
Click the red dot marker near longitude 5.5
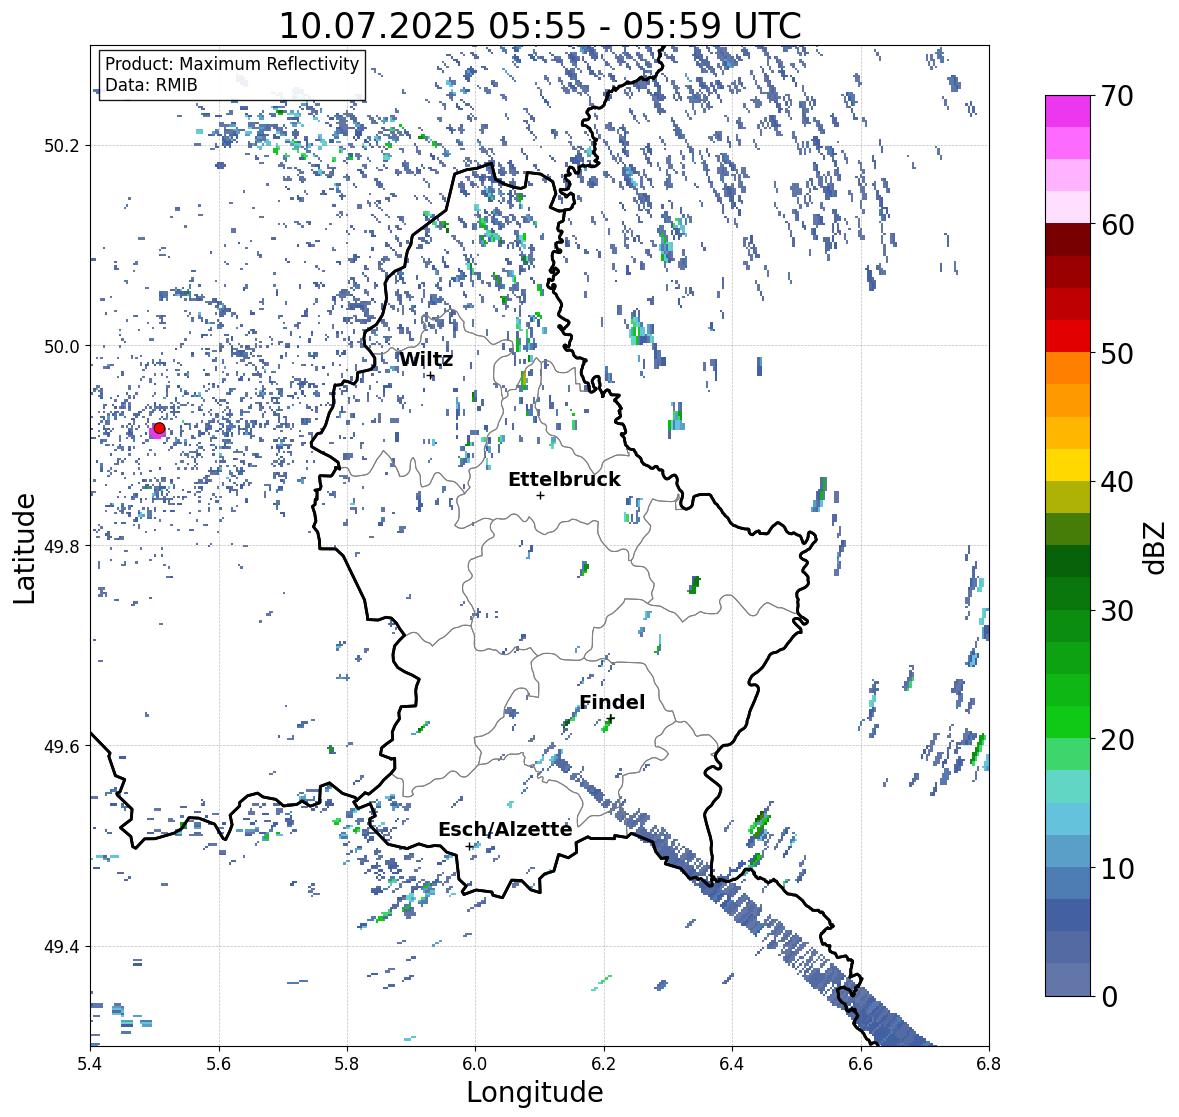[159, 428]
